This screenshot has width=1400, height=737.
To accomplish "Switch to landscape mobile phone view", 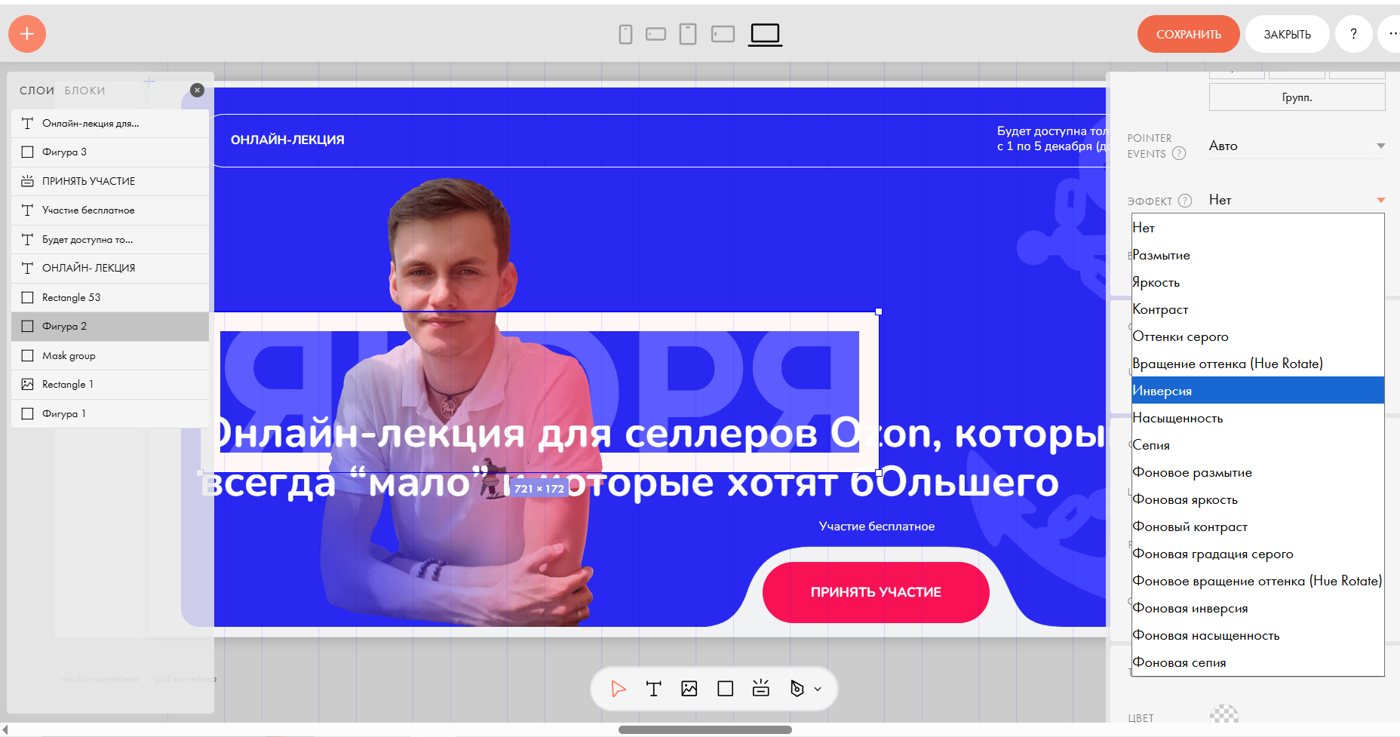I will click(656, 34).
